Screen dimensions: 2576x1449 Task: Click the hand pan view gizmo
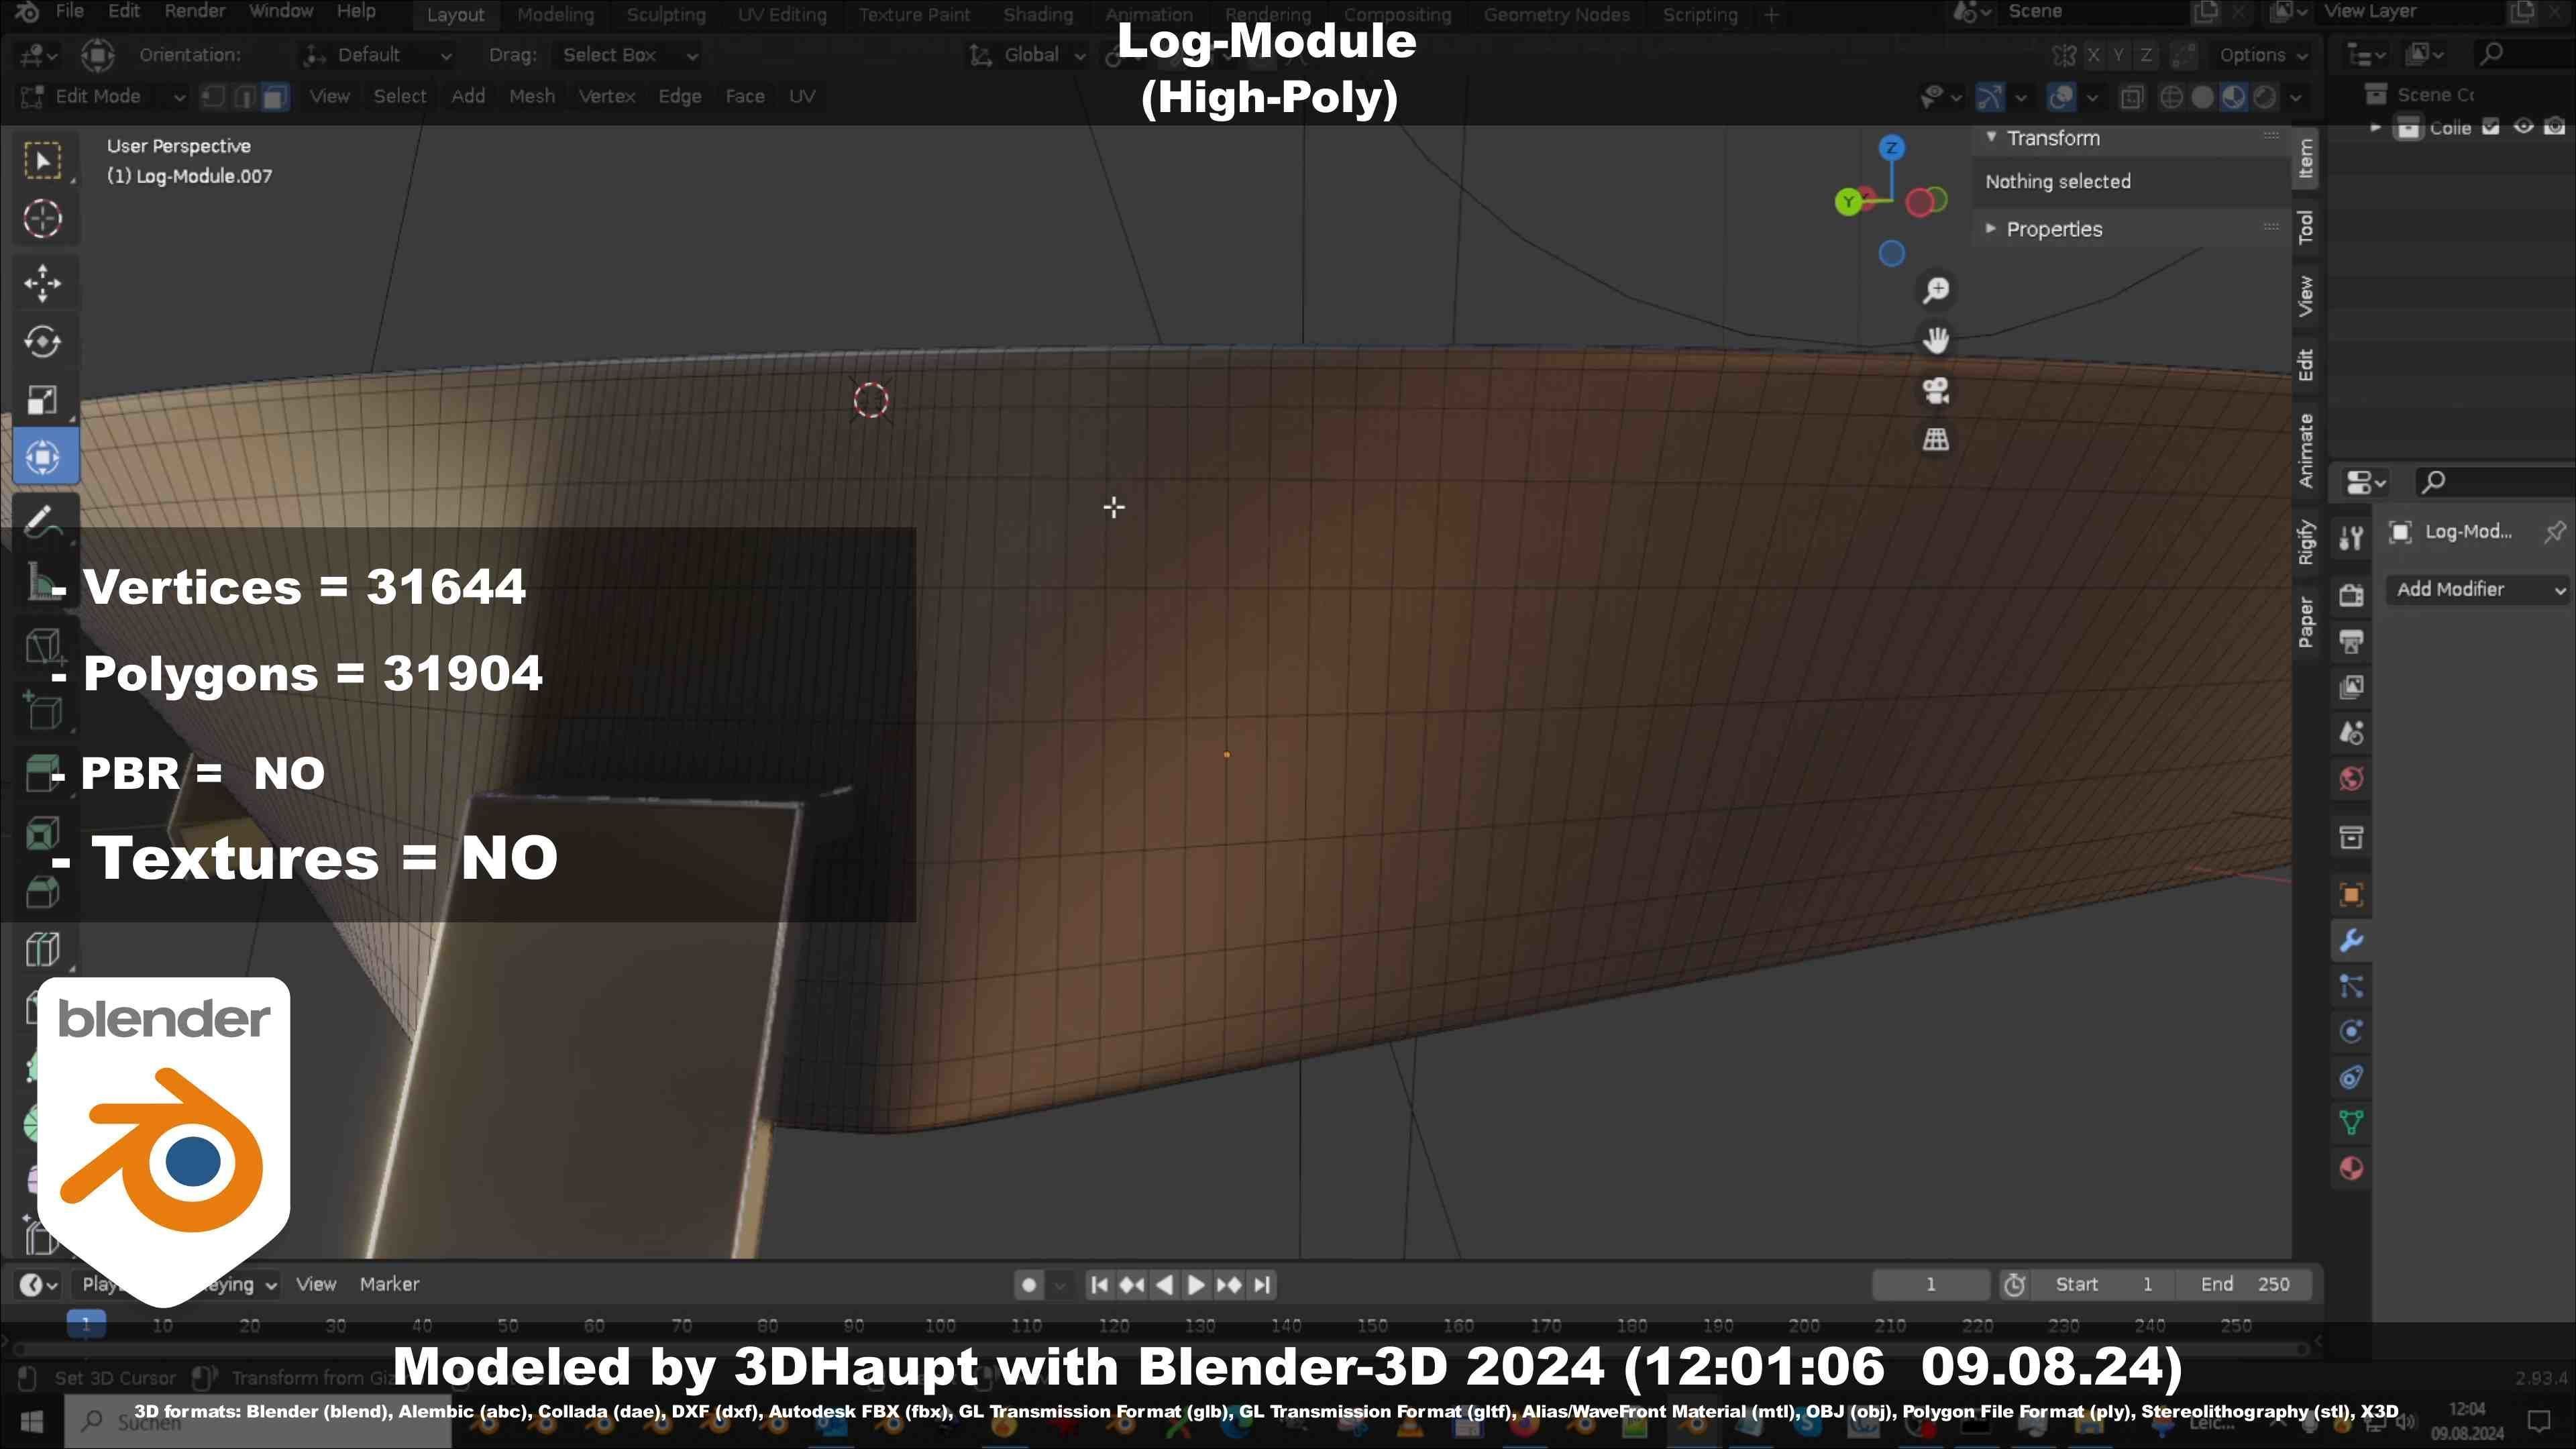tap(1936, 340)
